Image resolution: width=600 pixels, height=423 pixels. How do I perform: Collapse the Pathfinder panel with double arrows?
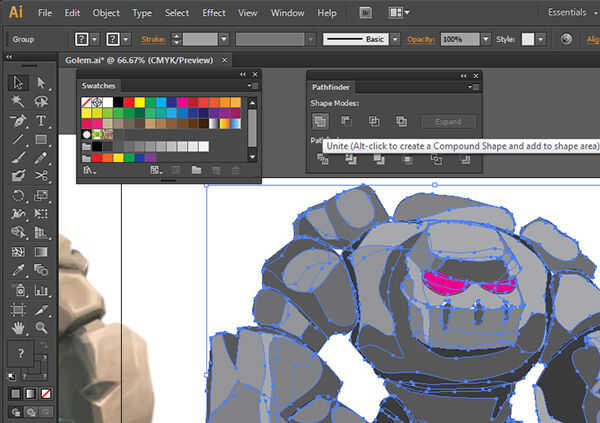[x=464, y=75]
